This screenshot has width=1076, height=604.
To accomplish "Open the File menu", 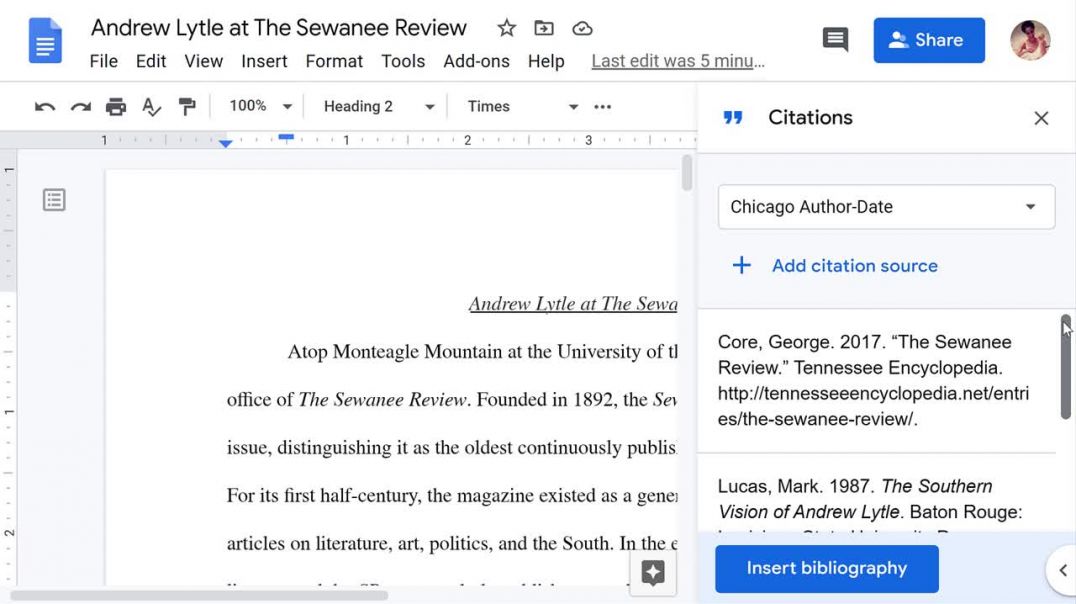I will tap(104, 61).
